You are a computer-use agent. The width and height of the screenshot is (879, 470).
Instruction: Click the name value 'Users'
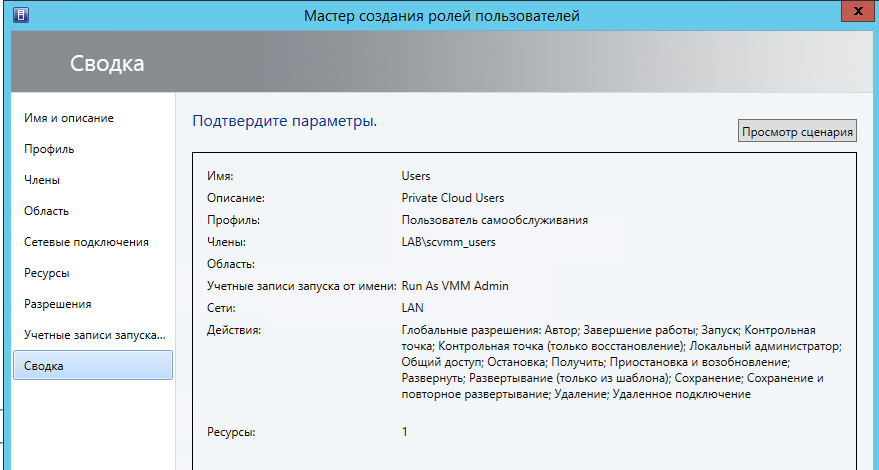point(416,176)
